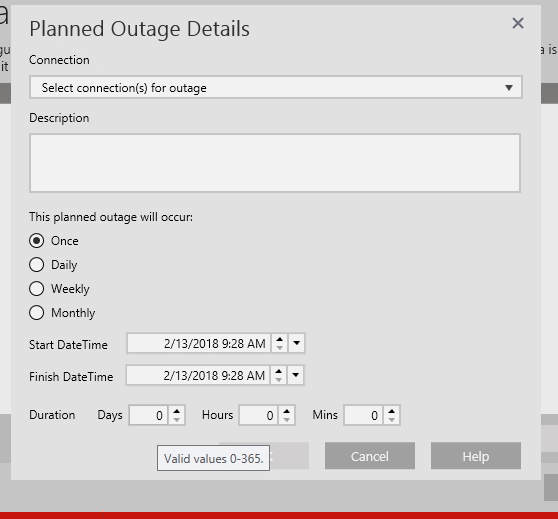
Task: Increment the Duration Mins value
Action: (x=391, y=411)
